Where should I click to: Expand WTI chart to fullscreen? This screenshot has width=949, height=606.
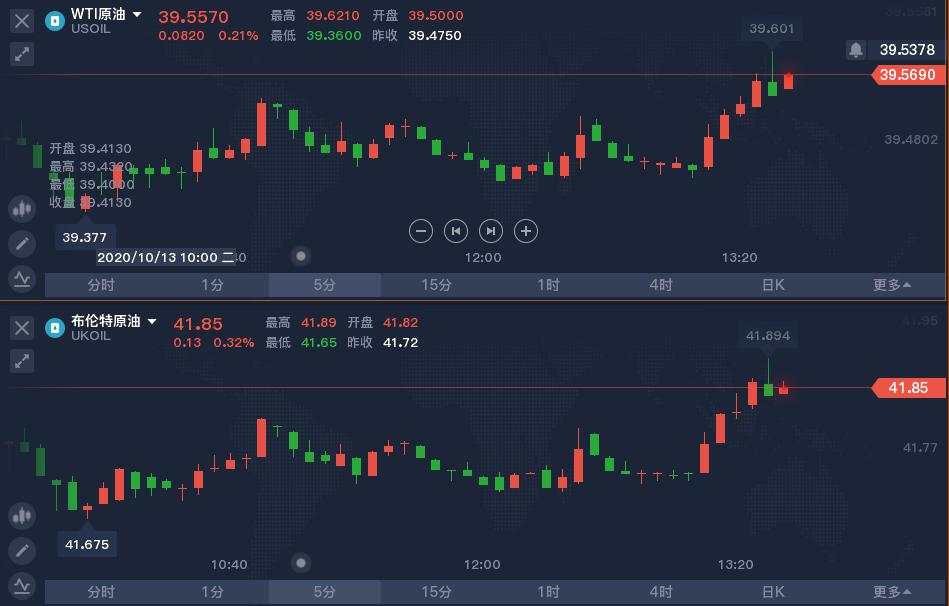(22, 54)
